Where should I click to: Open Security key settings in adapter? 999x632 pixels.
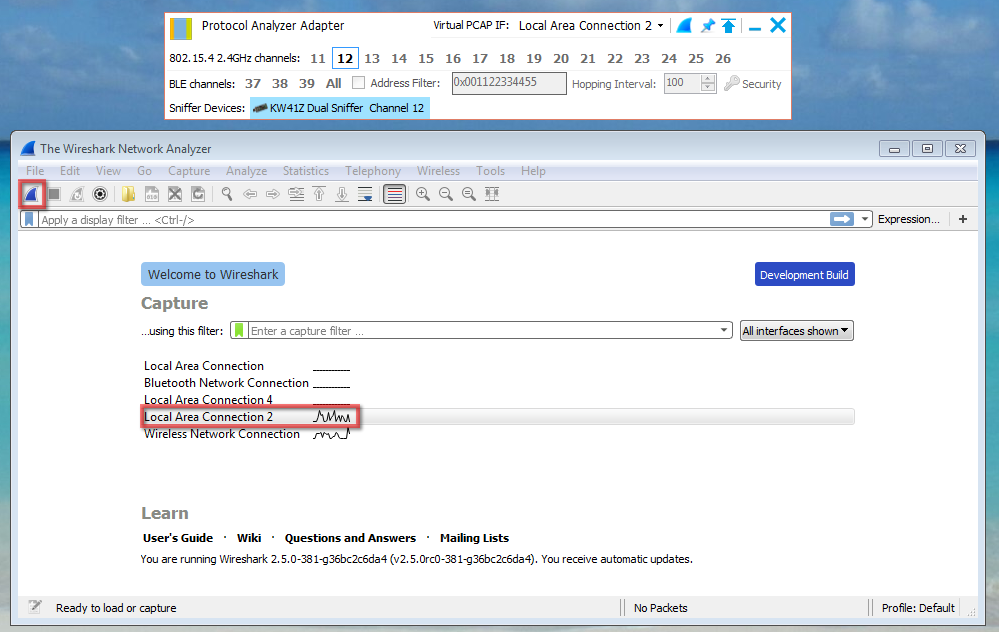(x=752, y=83)
